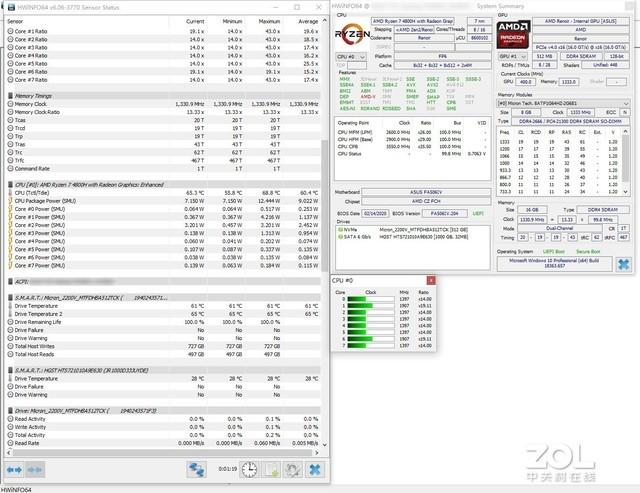Image resolution: width=640 pixels, height=493 pixels.
Task: Click the Sensor column header
Action: [15, 21]
